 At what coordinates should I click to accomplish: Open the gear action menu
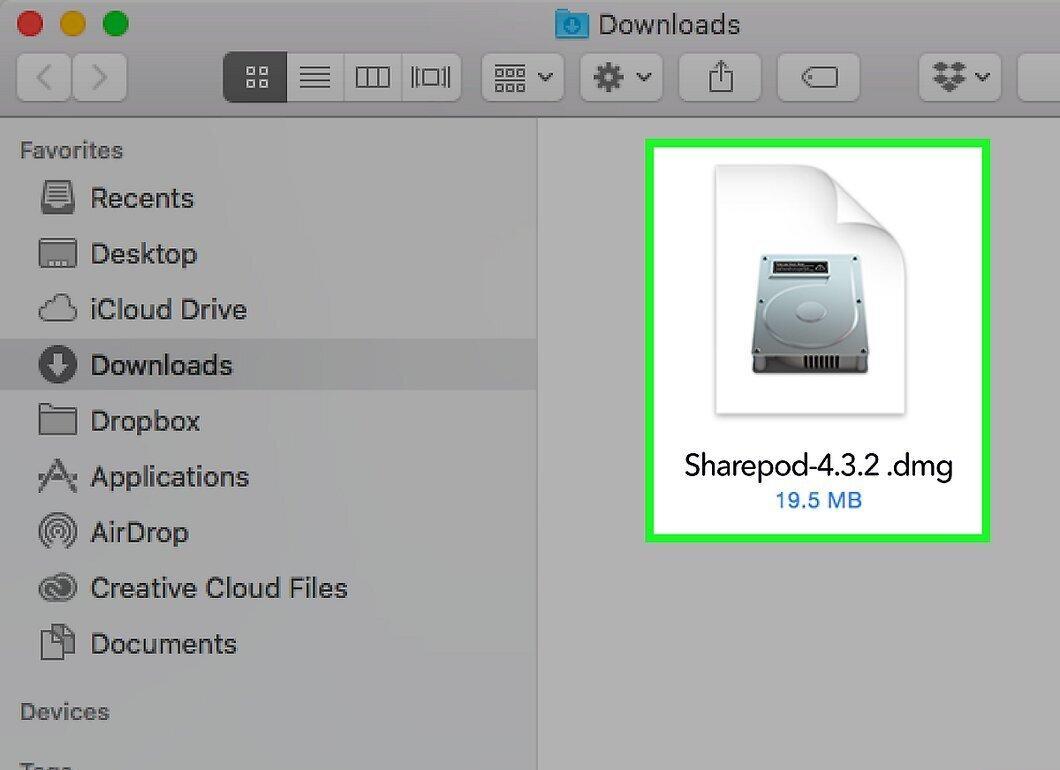621,77
